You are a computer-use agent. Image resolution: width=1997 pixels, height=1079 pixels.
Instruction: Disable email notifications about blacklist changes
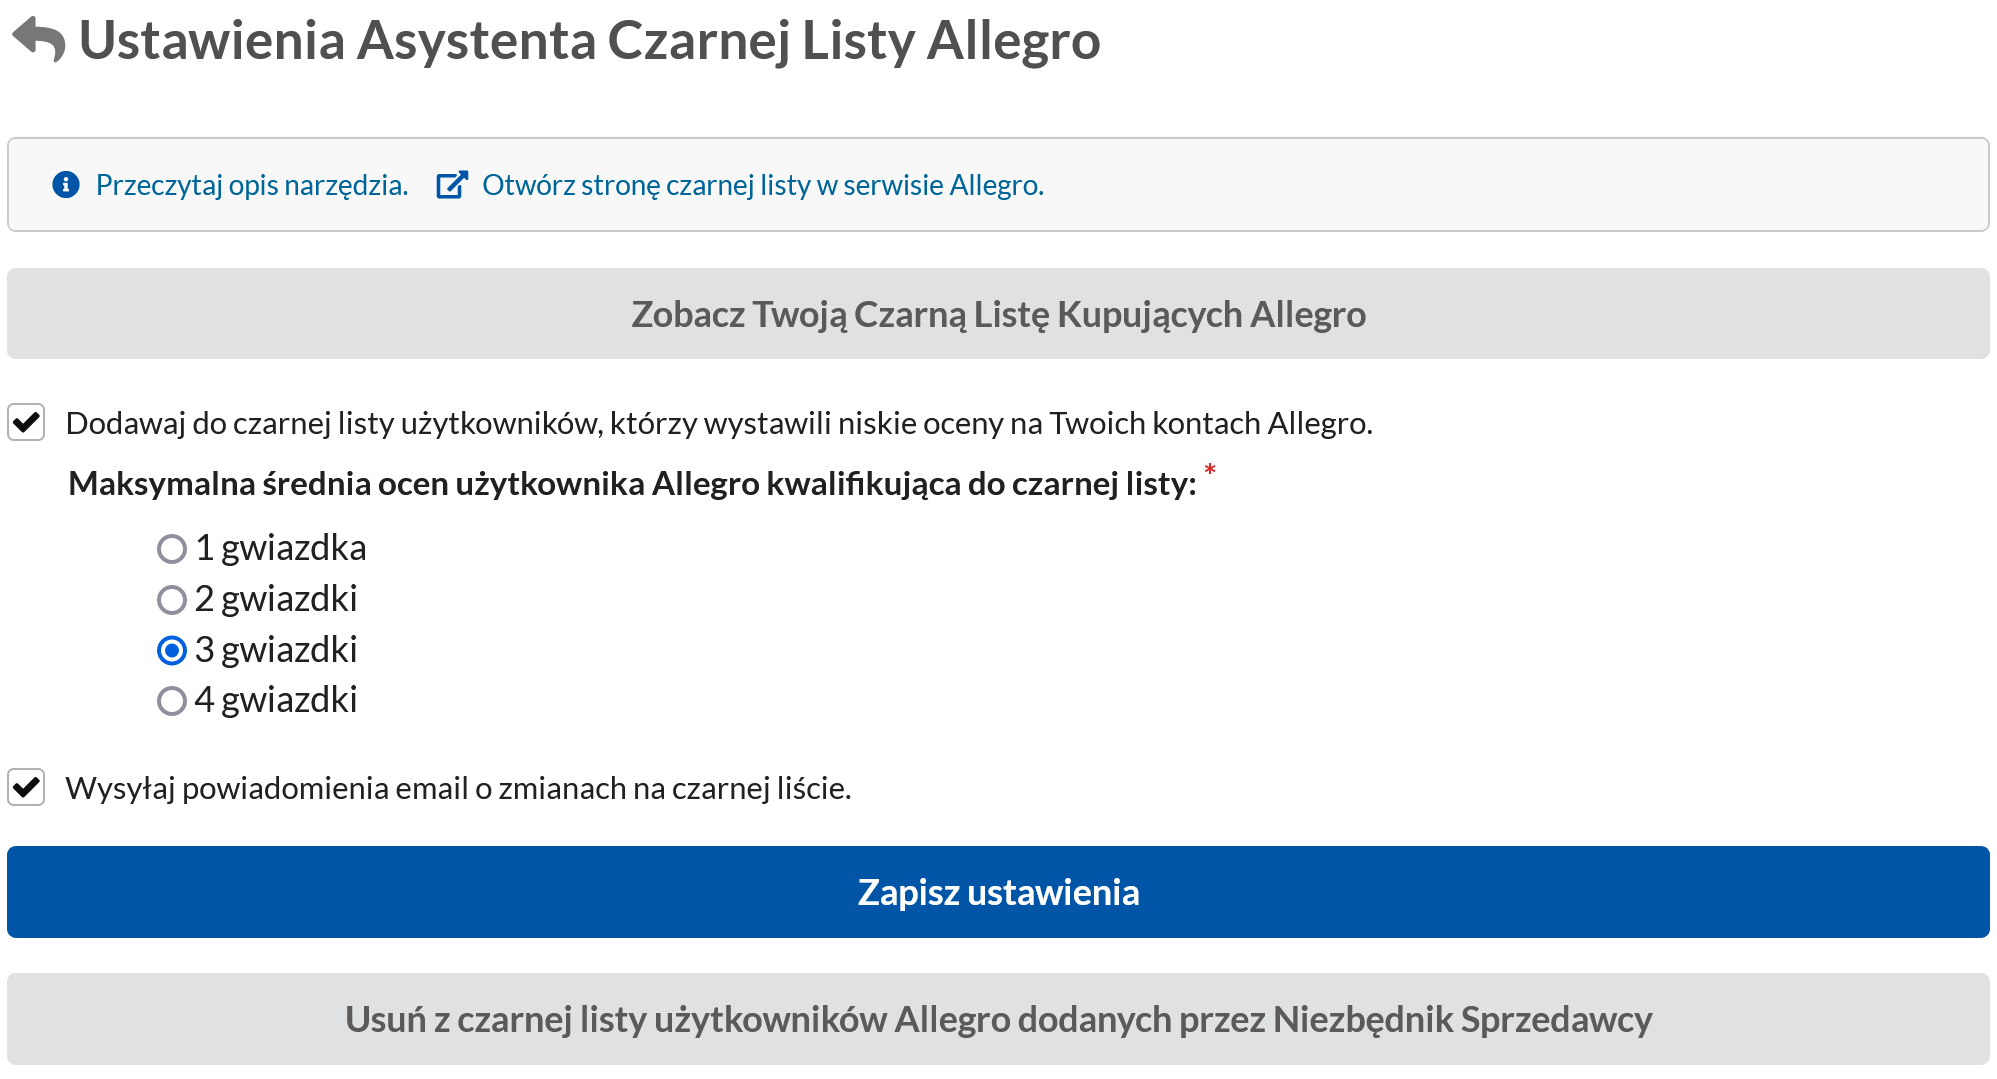(x=28, y=787)
